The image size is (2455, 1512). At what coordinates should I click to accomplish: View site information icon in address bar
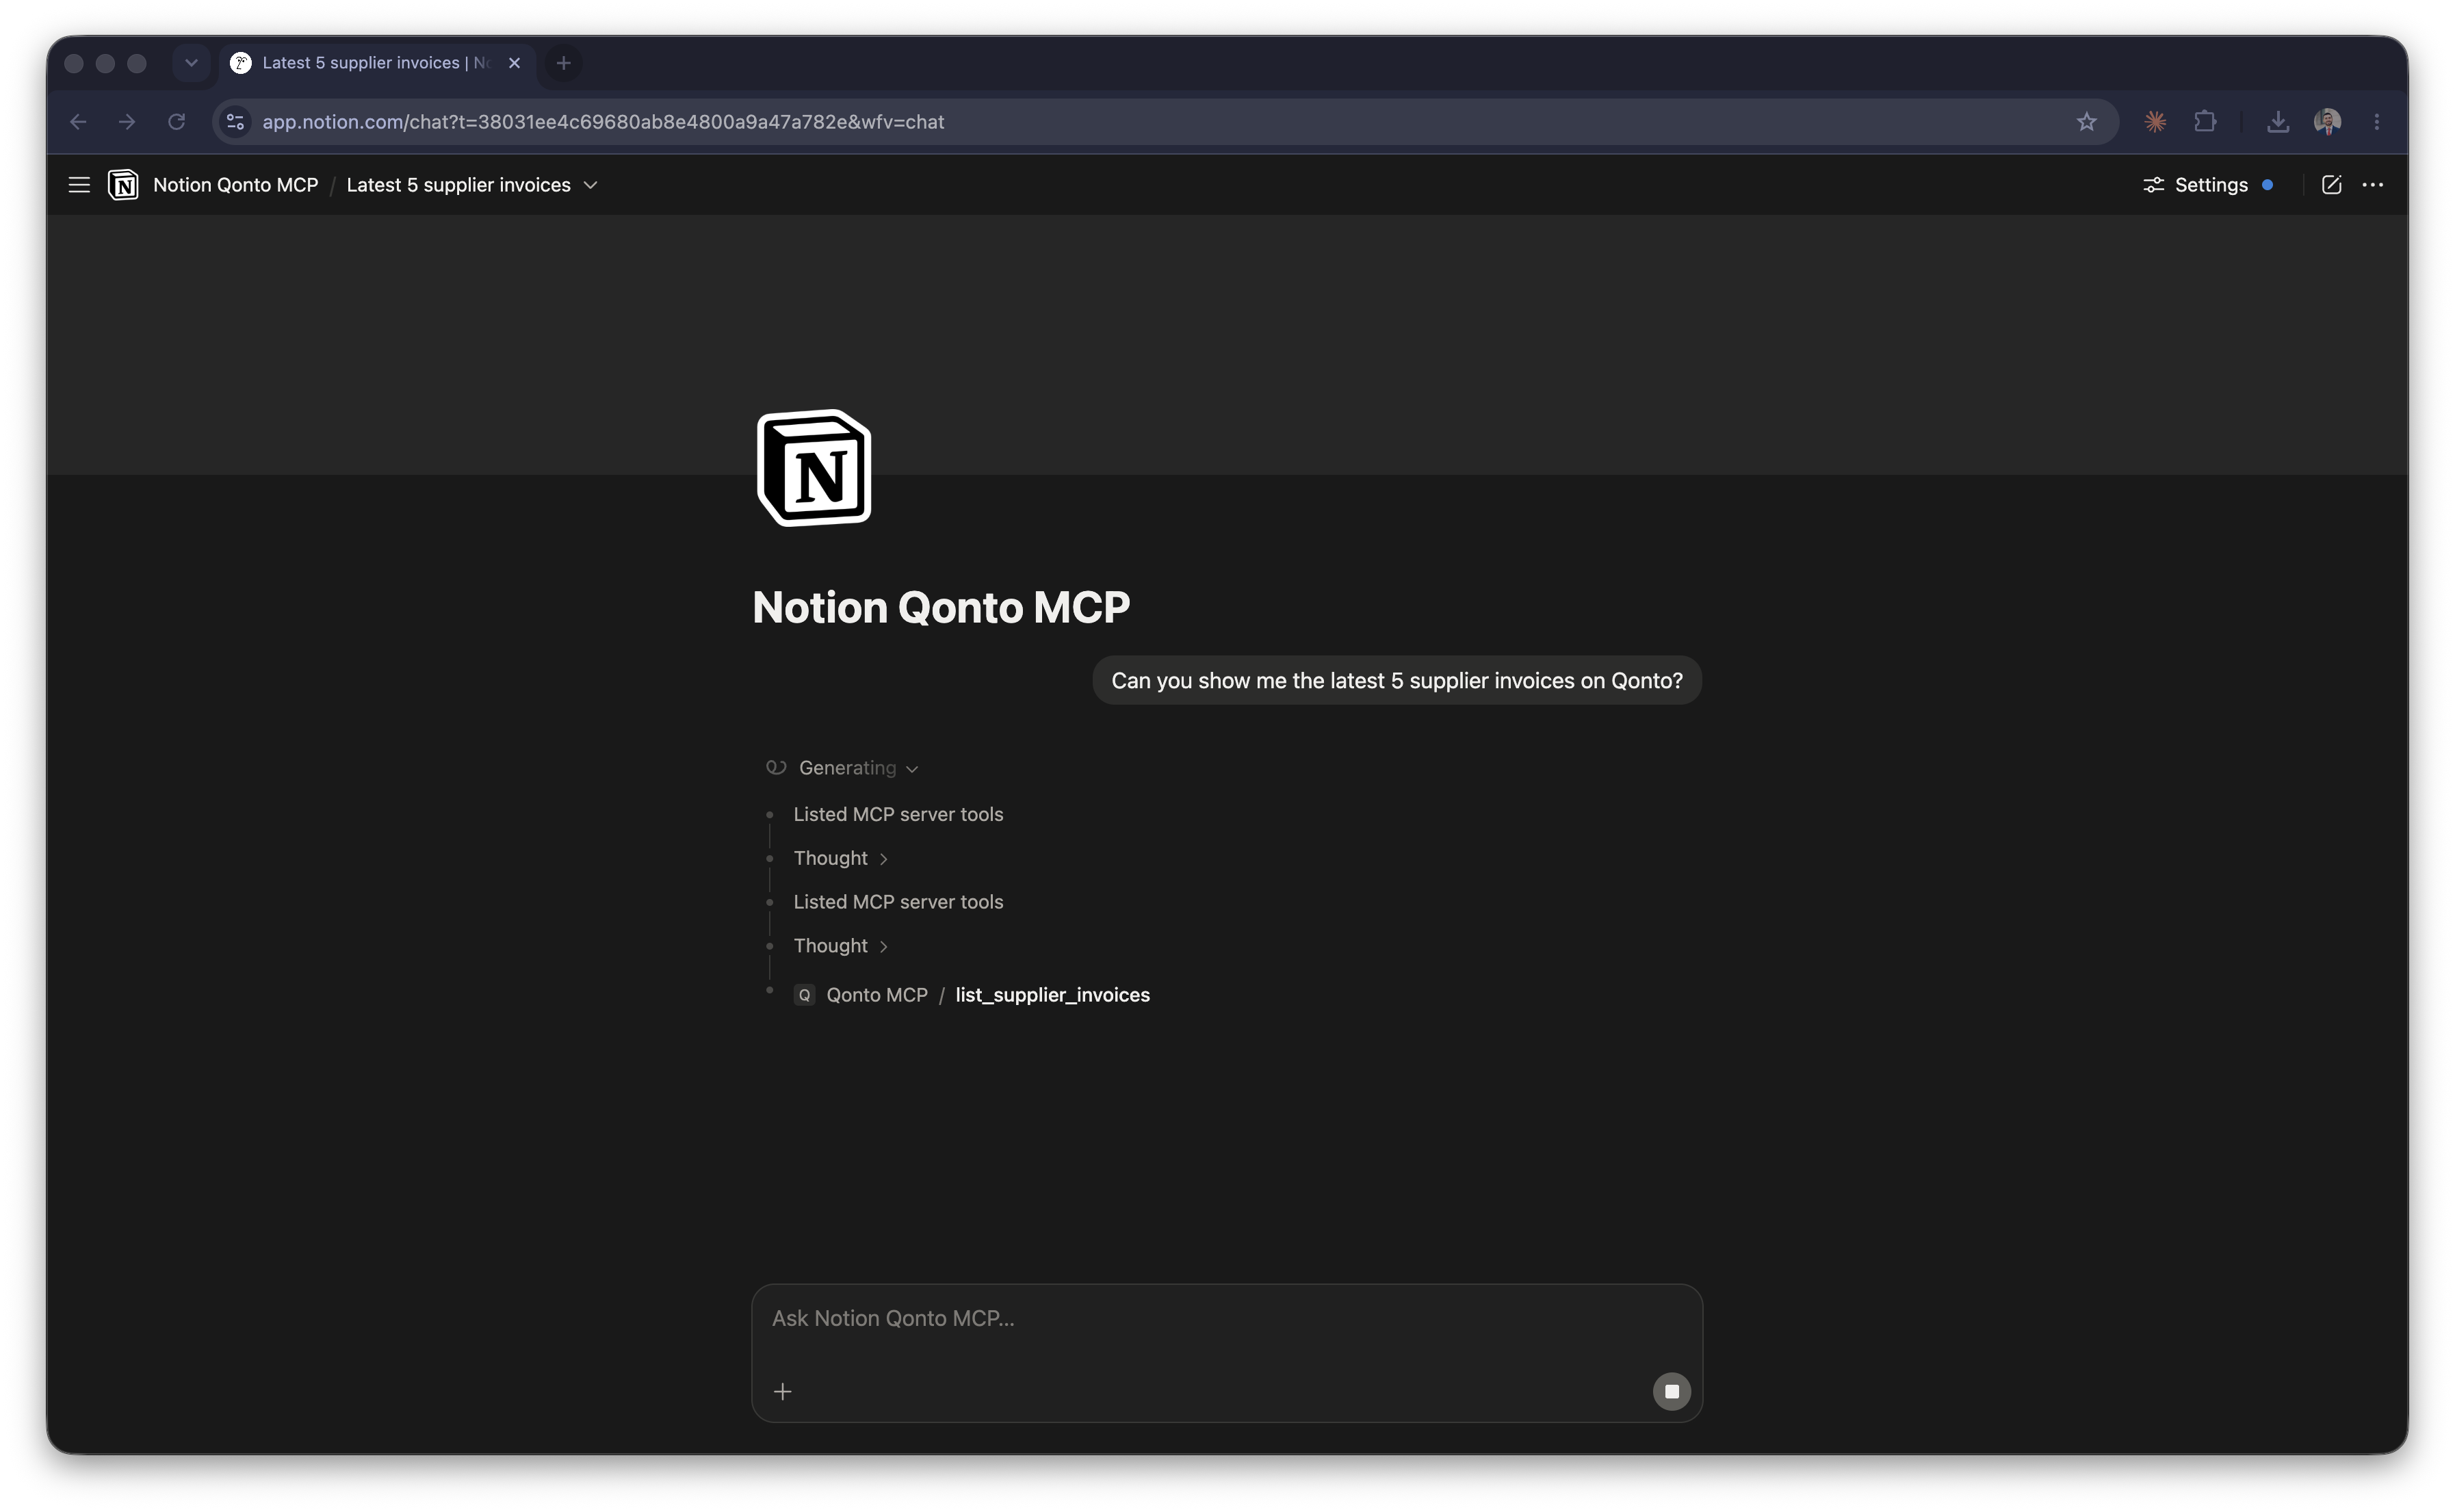tap(236, 122)
